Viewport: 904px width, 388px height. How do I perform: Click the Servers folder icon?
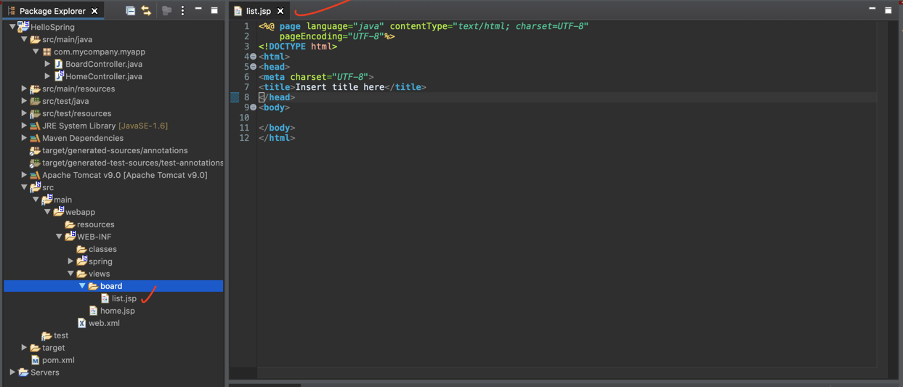click(23, 372)
